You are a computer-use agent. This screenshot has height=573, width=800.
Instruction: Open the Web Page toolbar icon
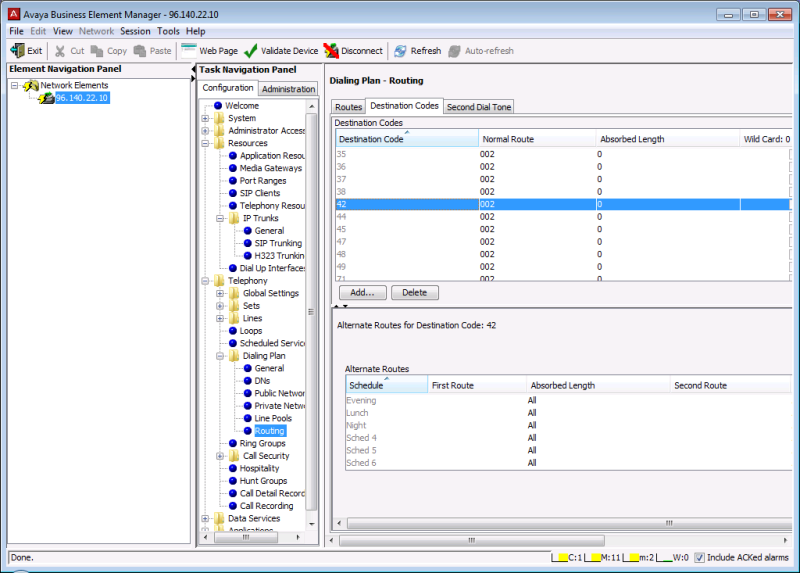189,51
